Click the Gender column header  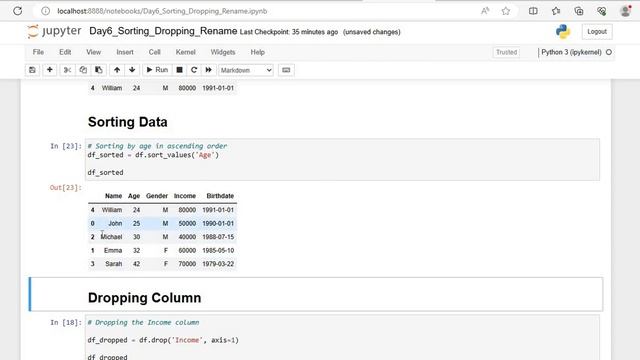(157, 196)
